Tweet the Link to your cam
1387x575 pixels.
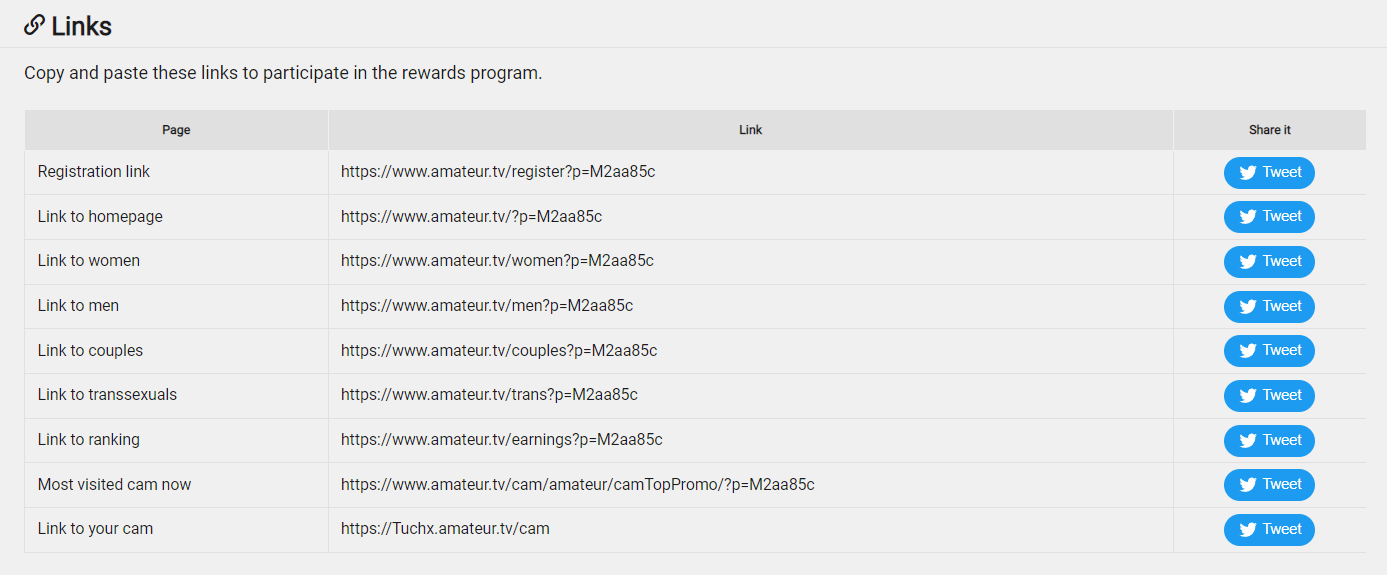(1269, 530)
